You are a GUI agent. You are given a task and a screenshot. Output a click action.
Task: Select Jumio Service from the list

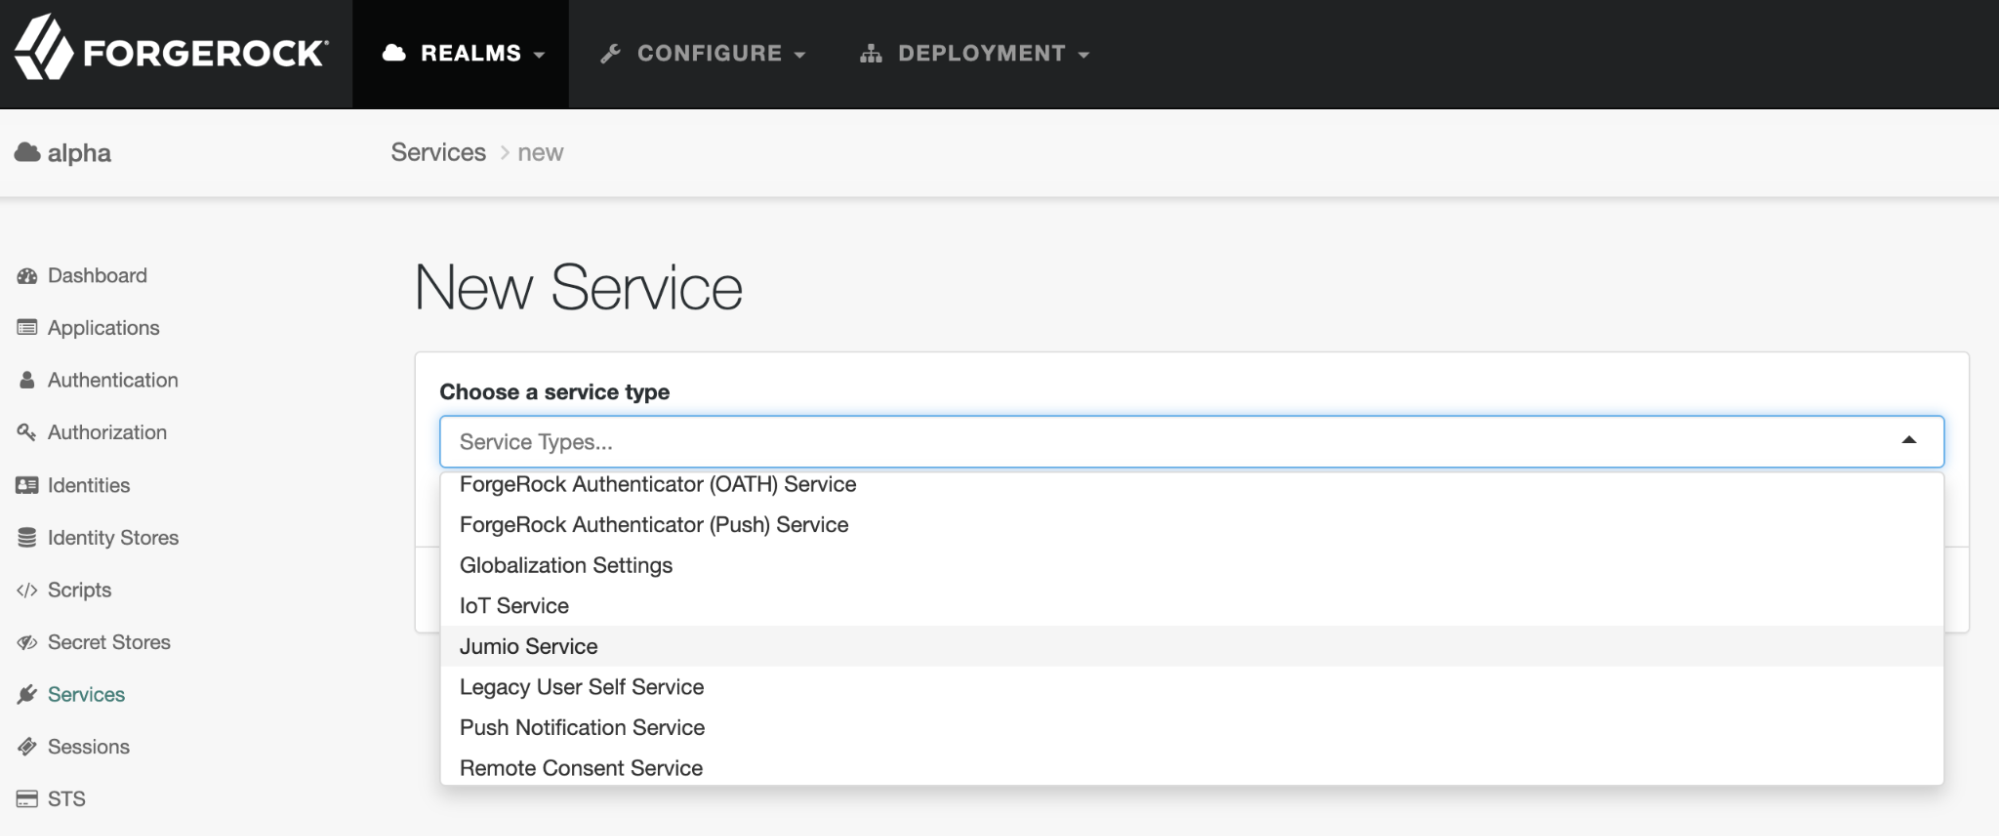coord(529,647)
